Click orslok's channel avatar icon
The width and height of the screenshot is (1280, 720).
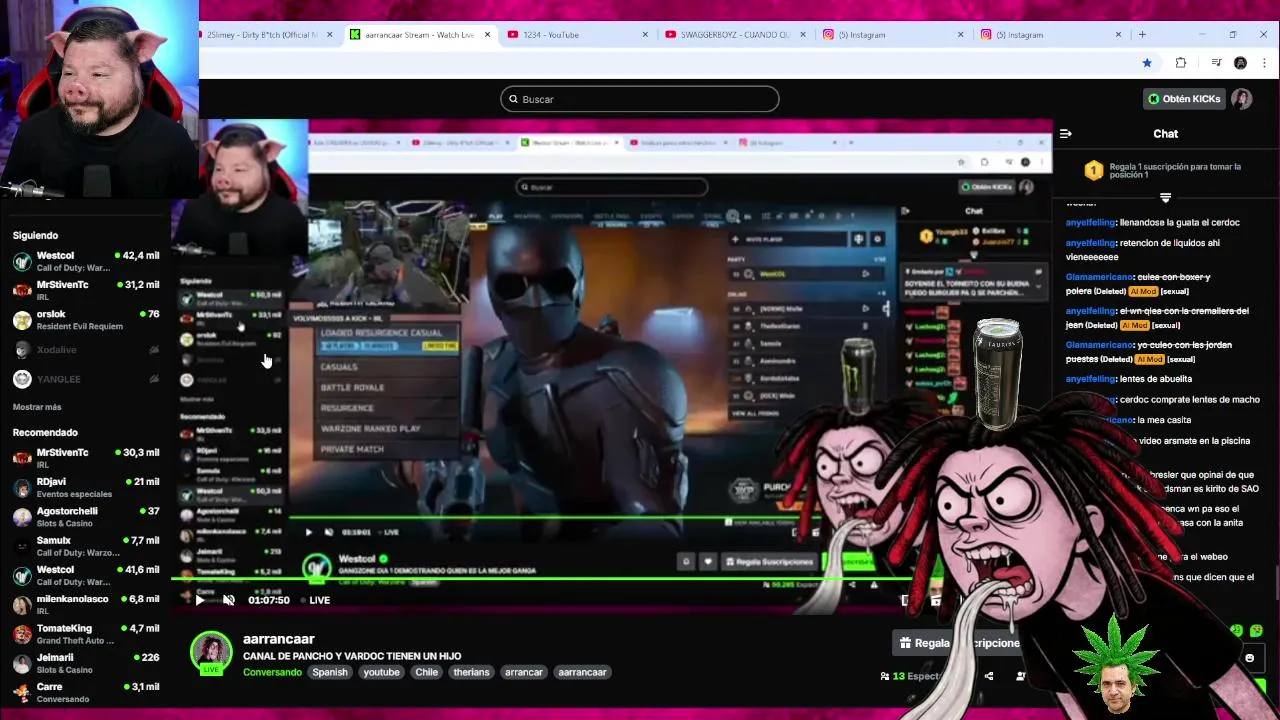pyautogui.click(x=22, y=320)
